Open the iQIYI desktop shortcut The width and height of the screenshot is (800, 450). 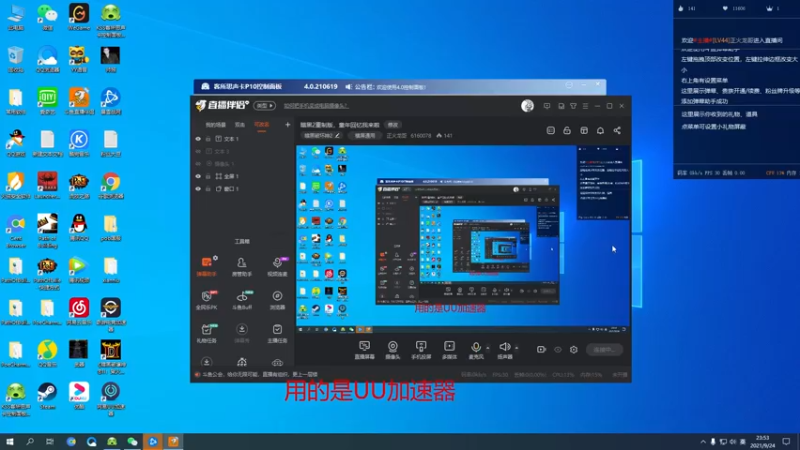[47, 101]
